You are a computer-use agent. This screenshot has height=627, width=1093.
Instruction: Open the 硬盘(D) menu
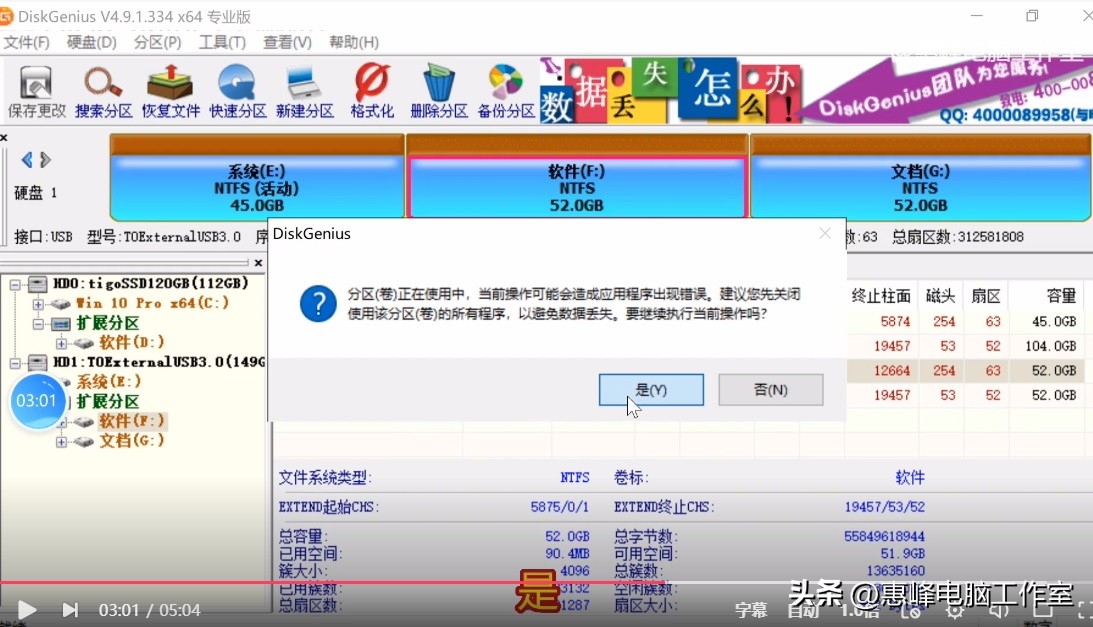tap(90, 42)
